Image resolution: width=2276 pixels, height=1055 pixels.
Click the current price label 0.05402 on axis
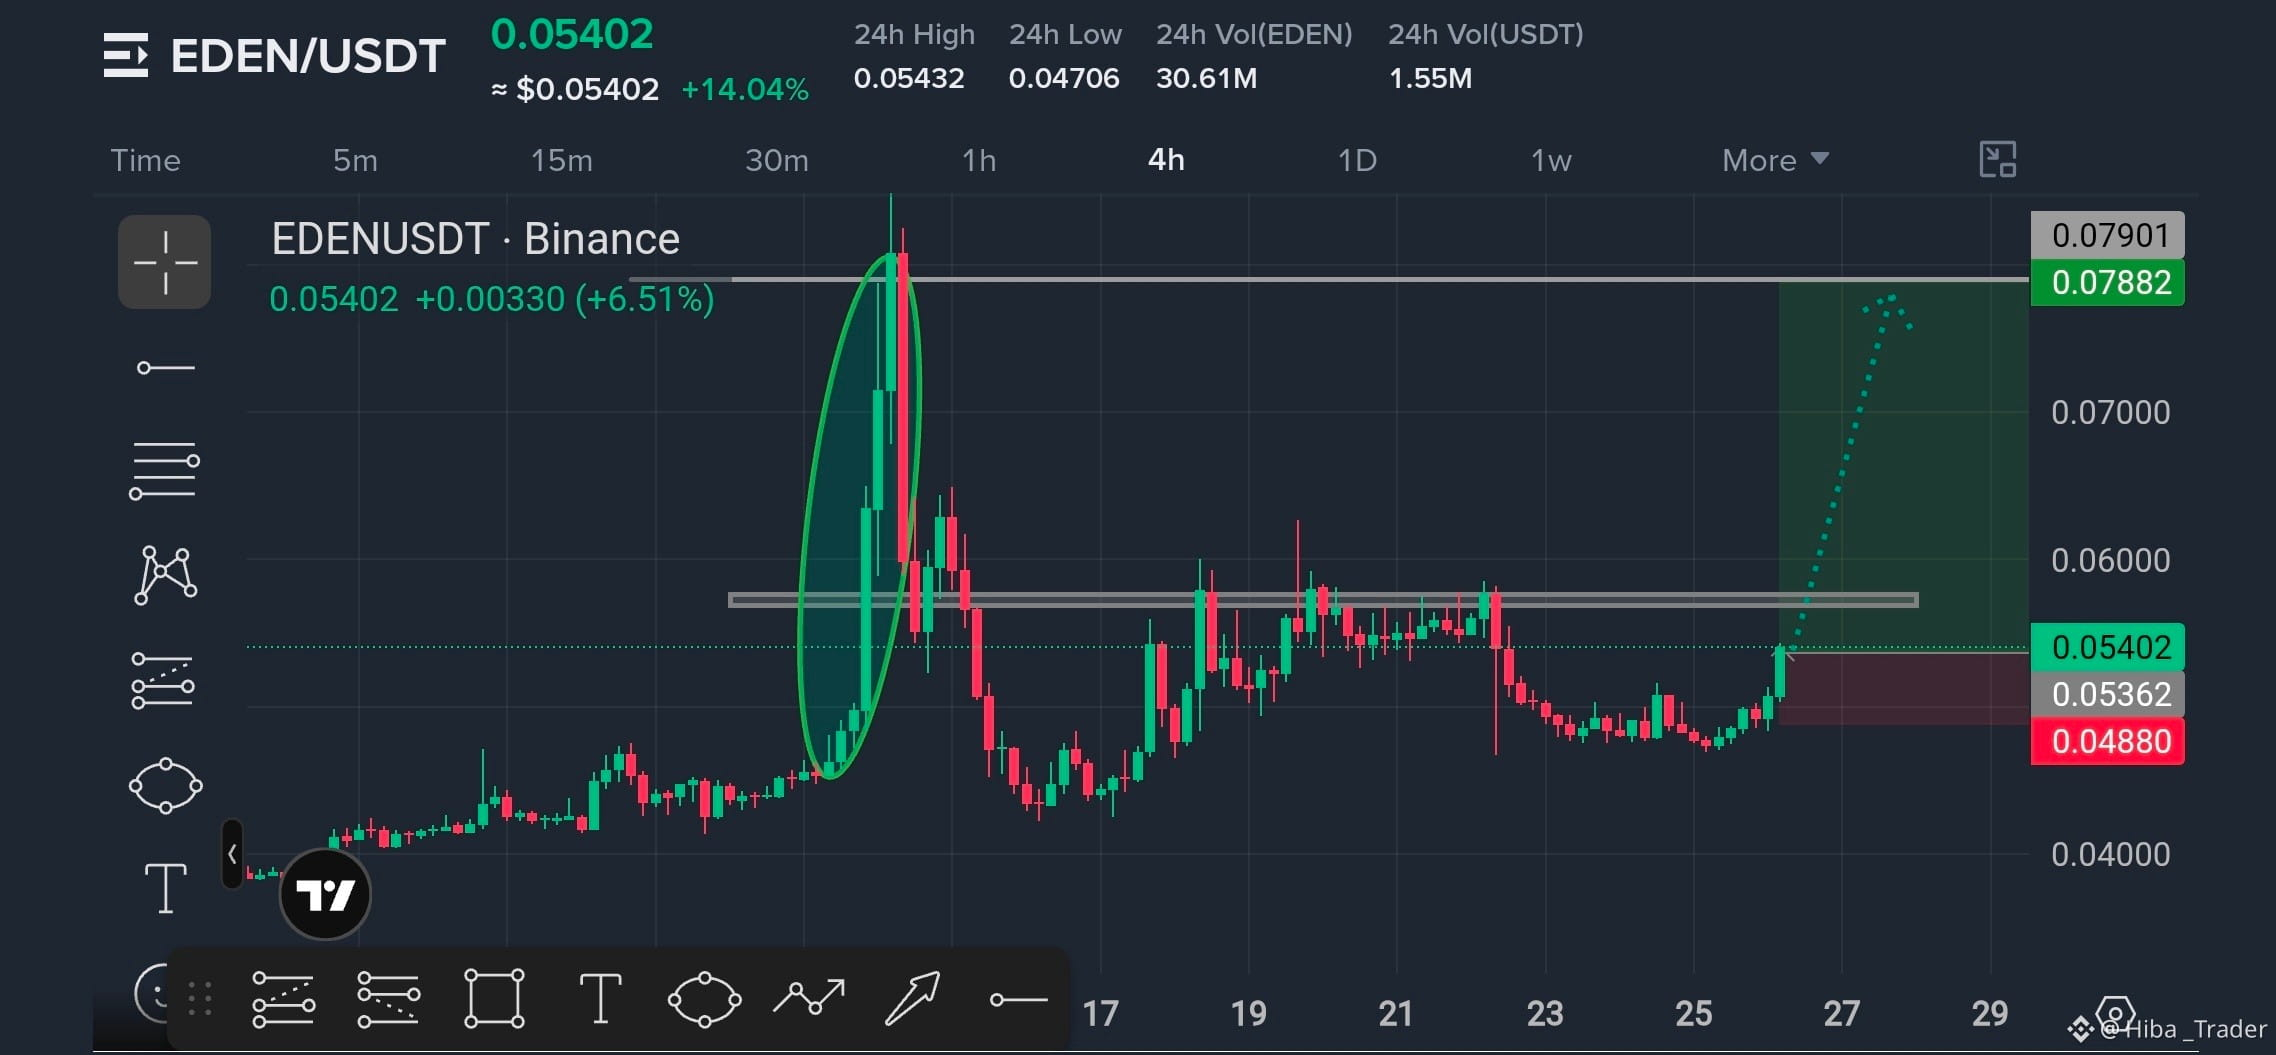click(2107, 647)
